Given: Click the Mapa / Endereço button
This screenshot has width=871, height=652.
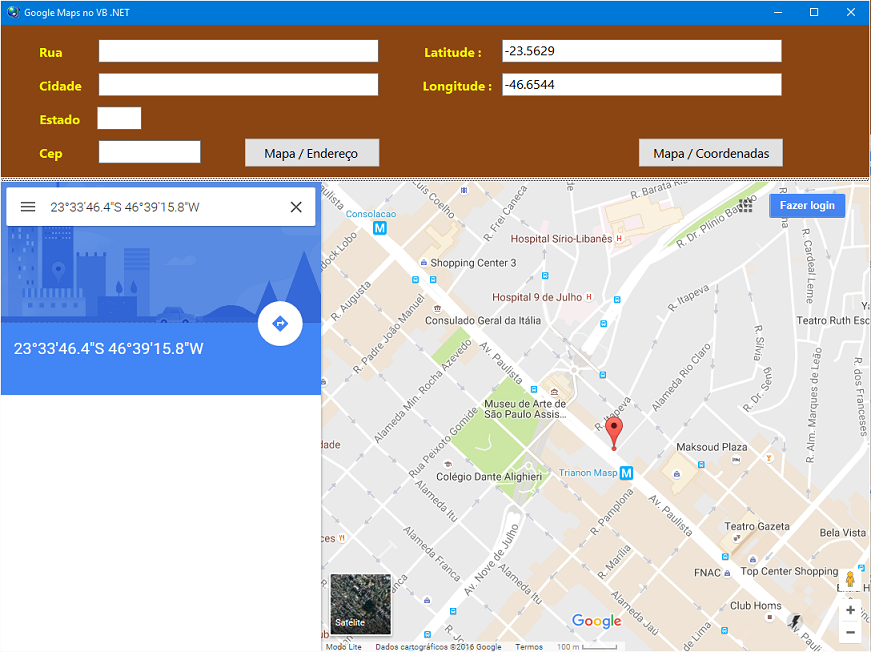Looking at the screenshot, I should pos(312,153).
